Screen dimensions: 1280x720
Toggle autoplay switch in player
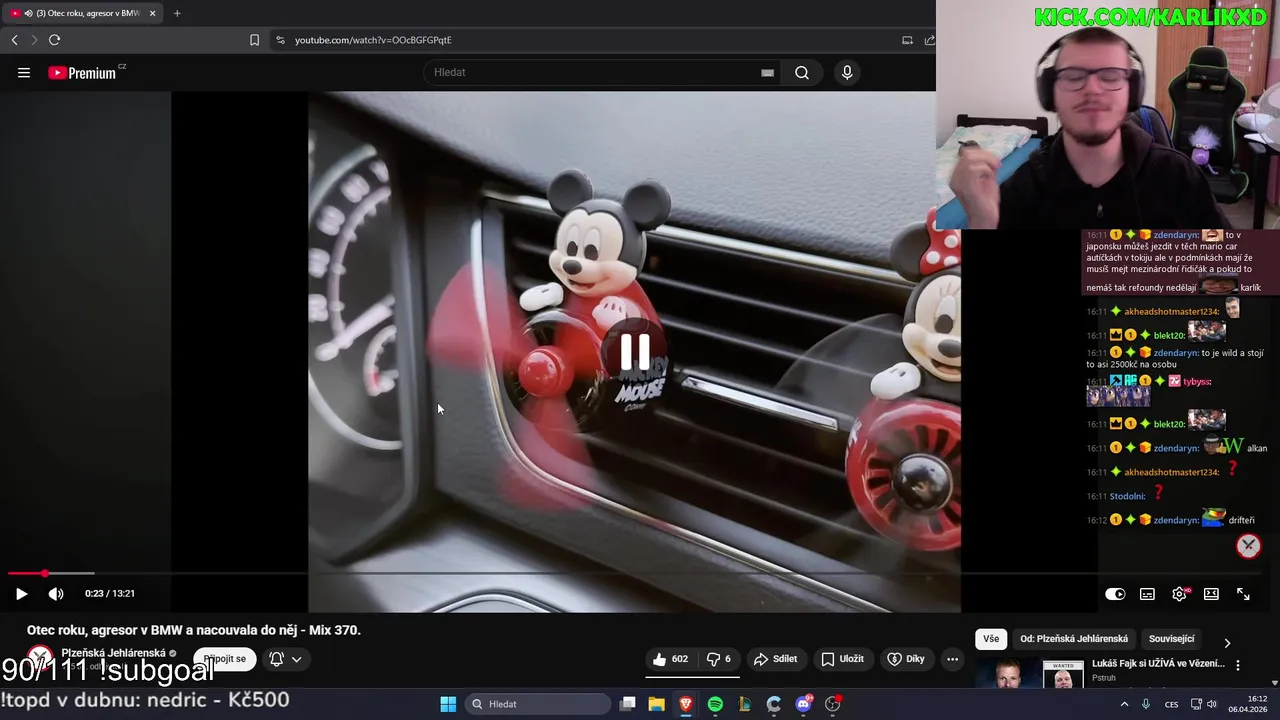(1115, 594)
